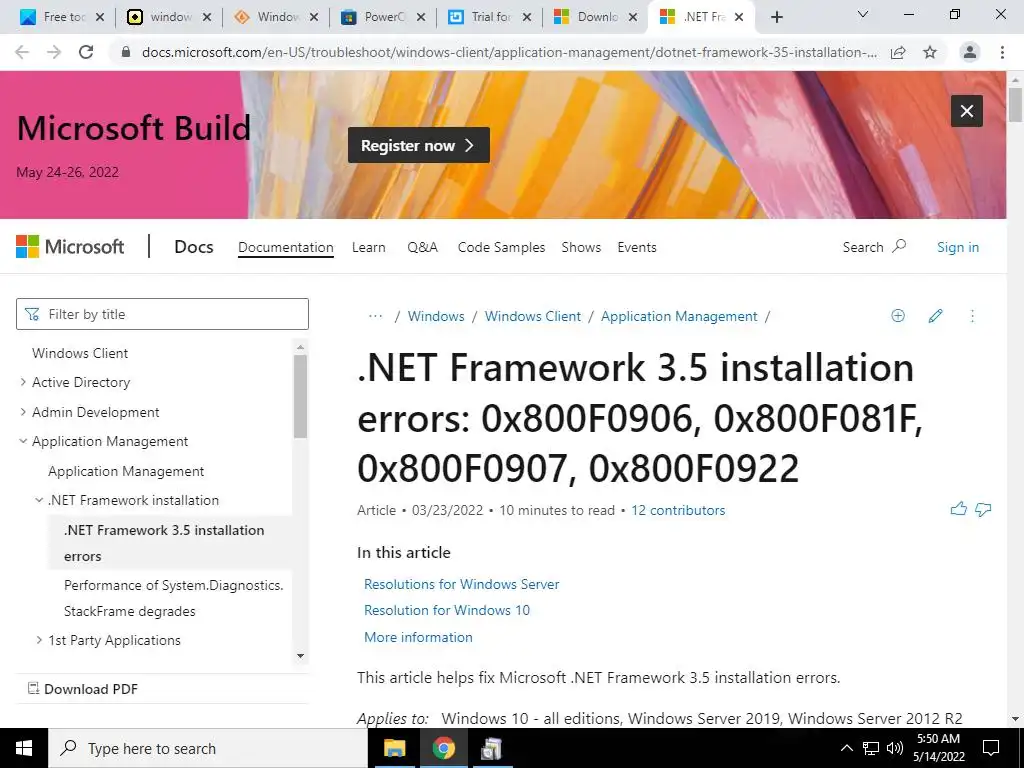Expand the 1st Party Applications node
Viewport: 1024px width, 768px height.
[39, 641]
